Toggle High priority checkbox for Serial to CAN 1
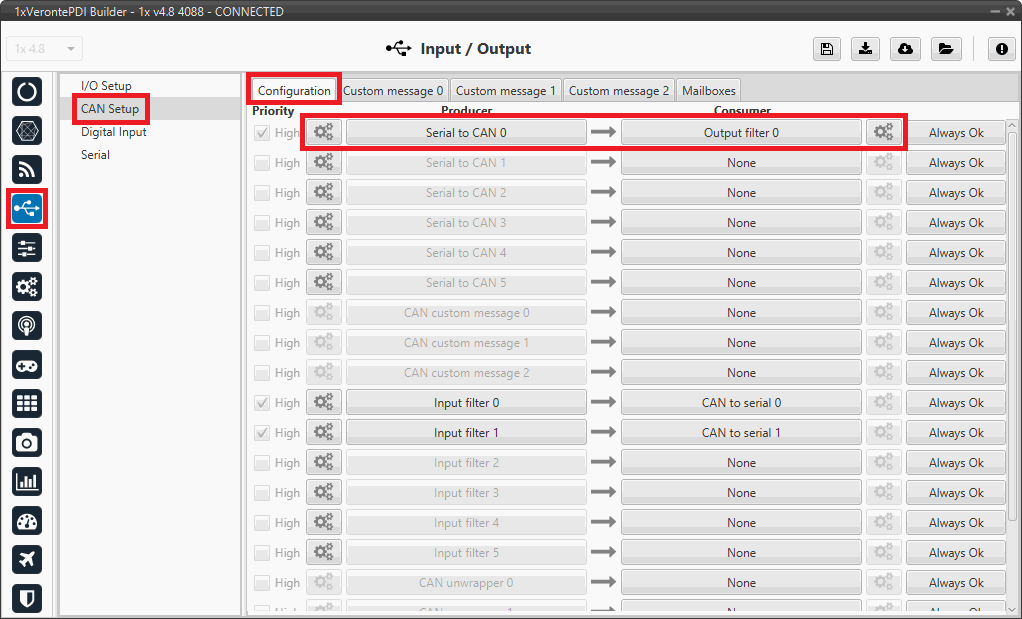The image size is (1022, 619). pos(262,163)
